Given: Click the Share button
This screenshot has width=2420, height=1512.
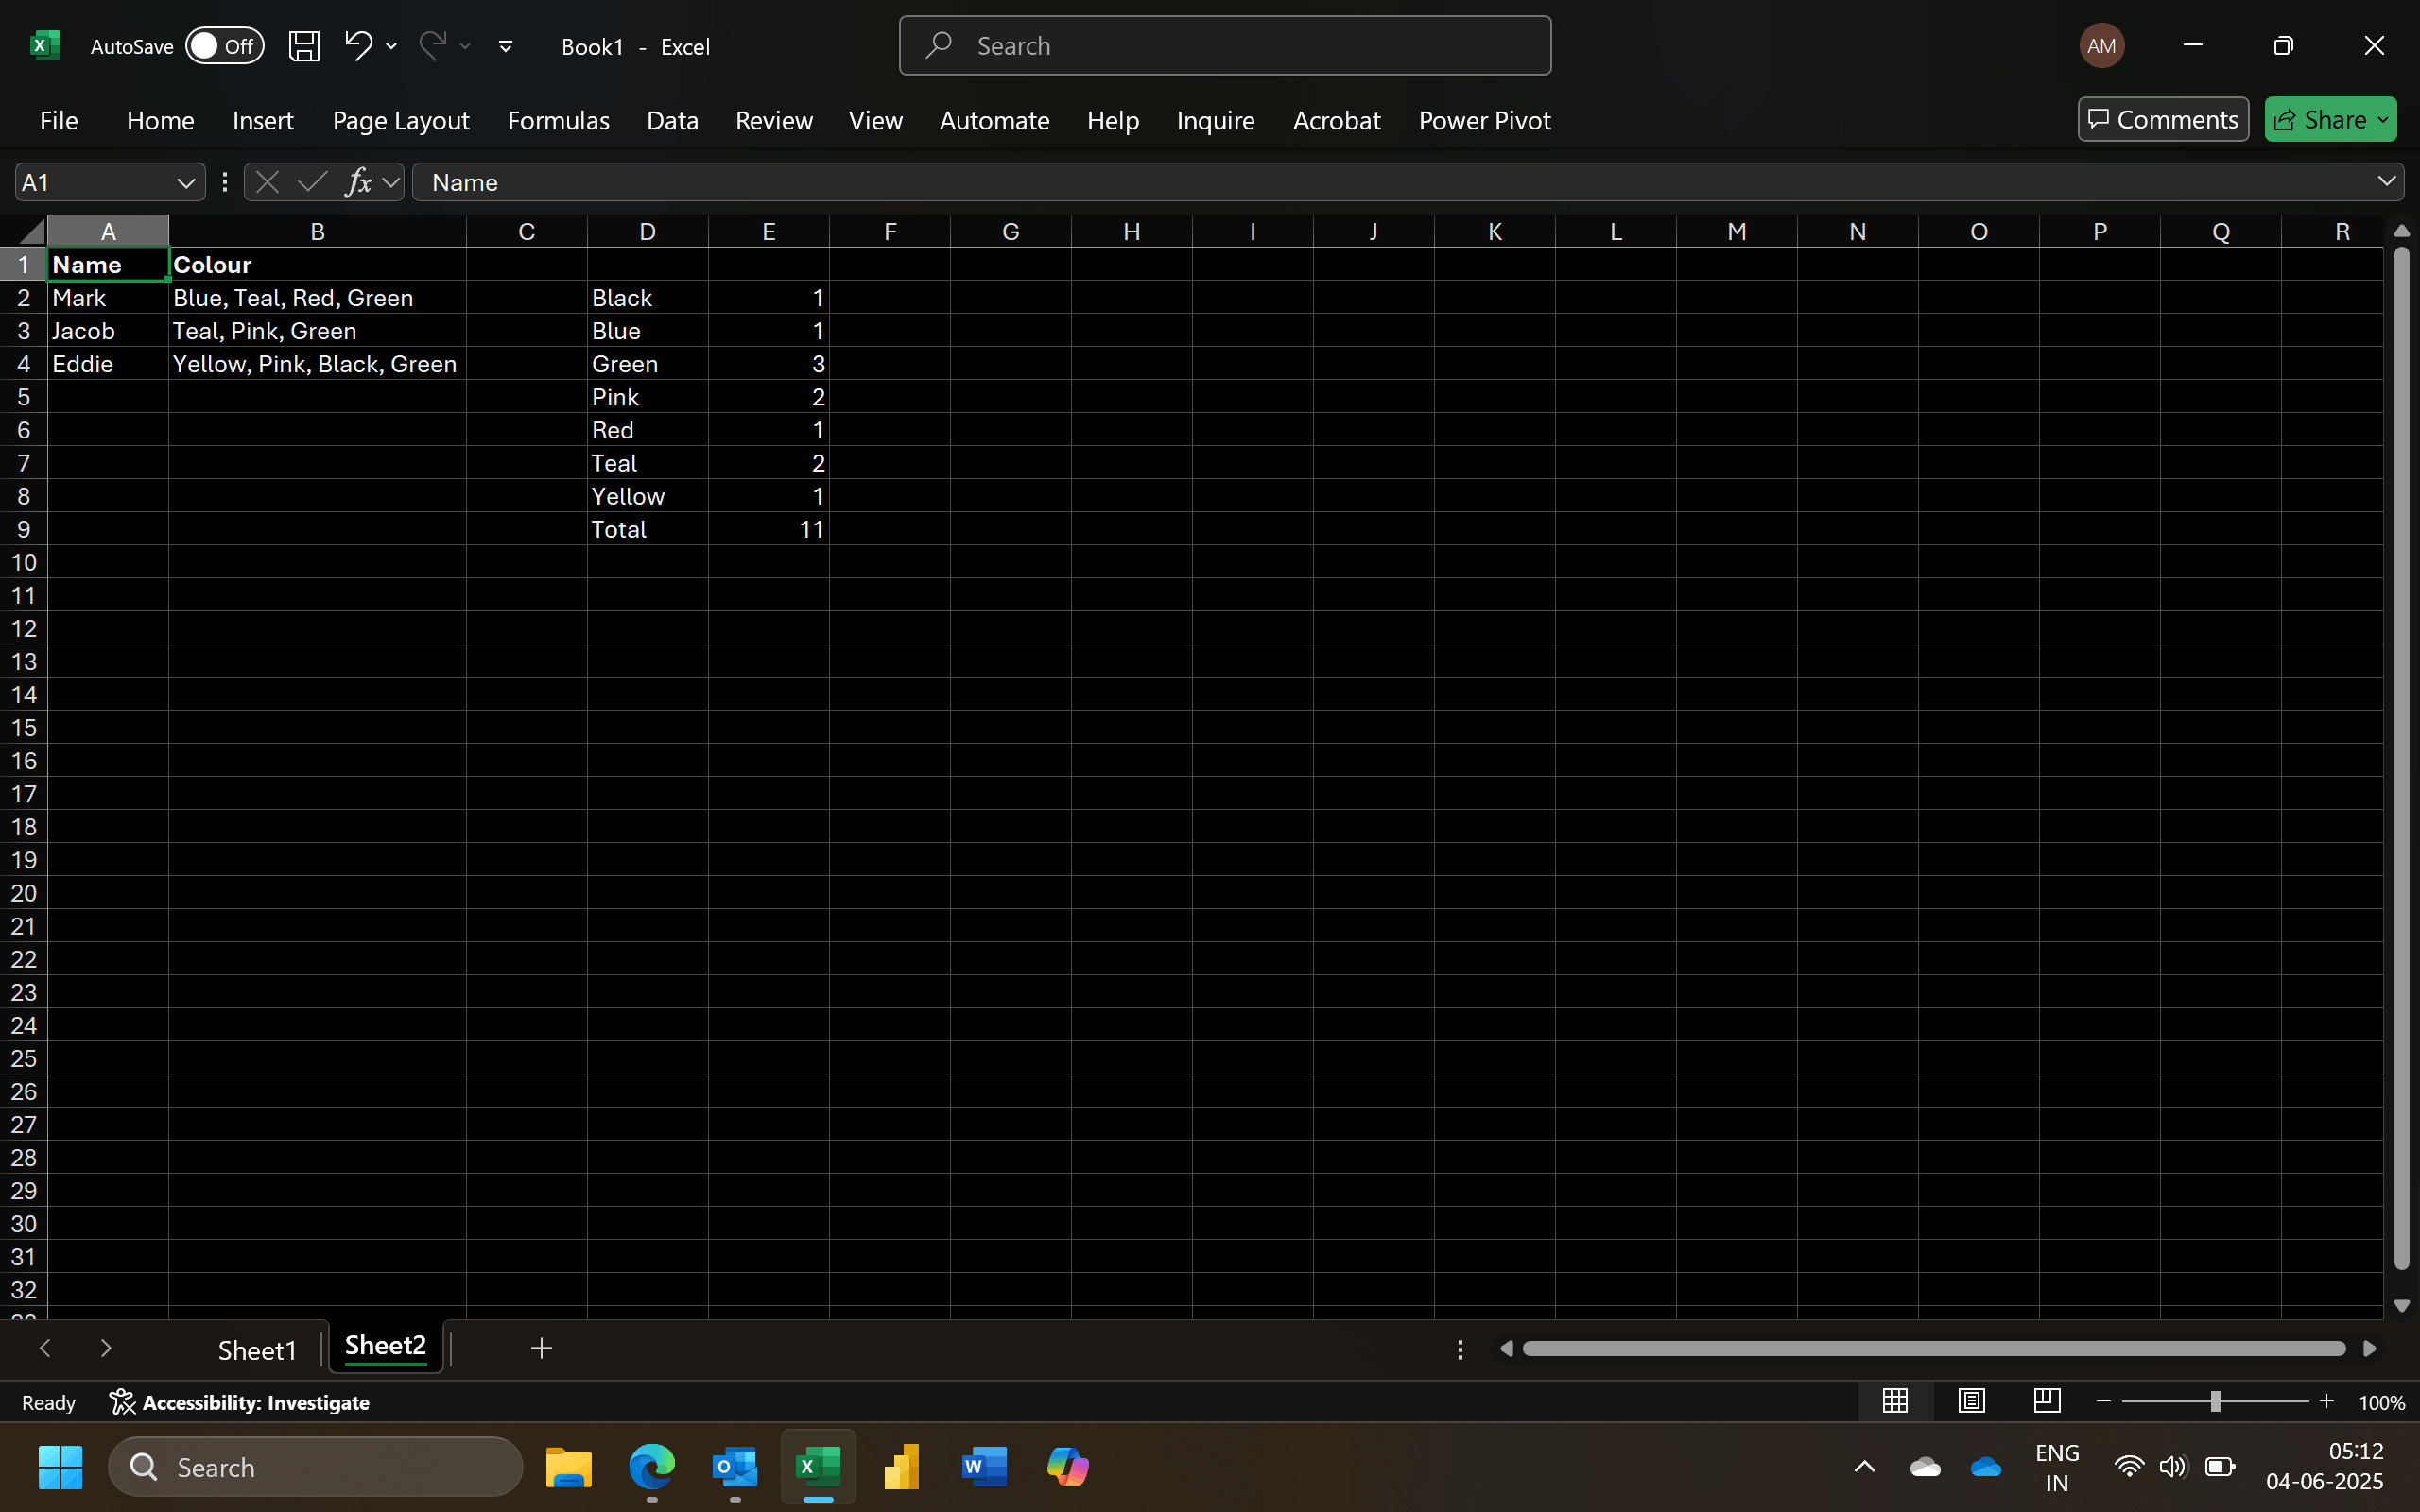Looking at the screenshot, I should (x=2330, y=120).
